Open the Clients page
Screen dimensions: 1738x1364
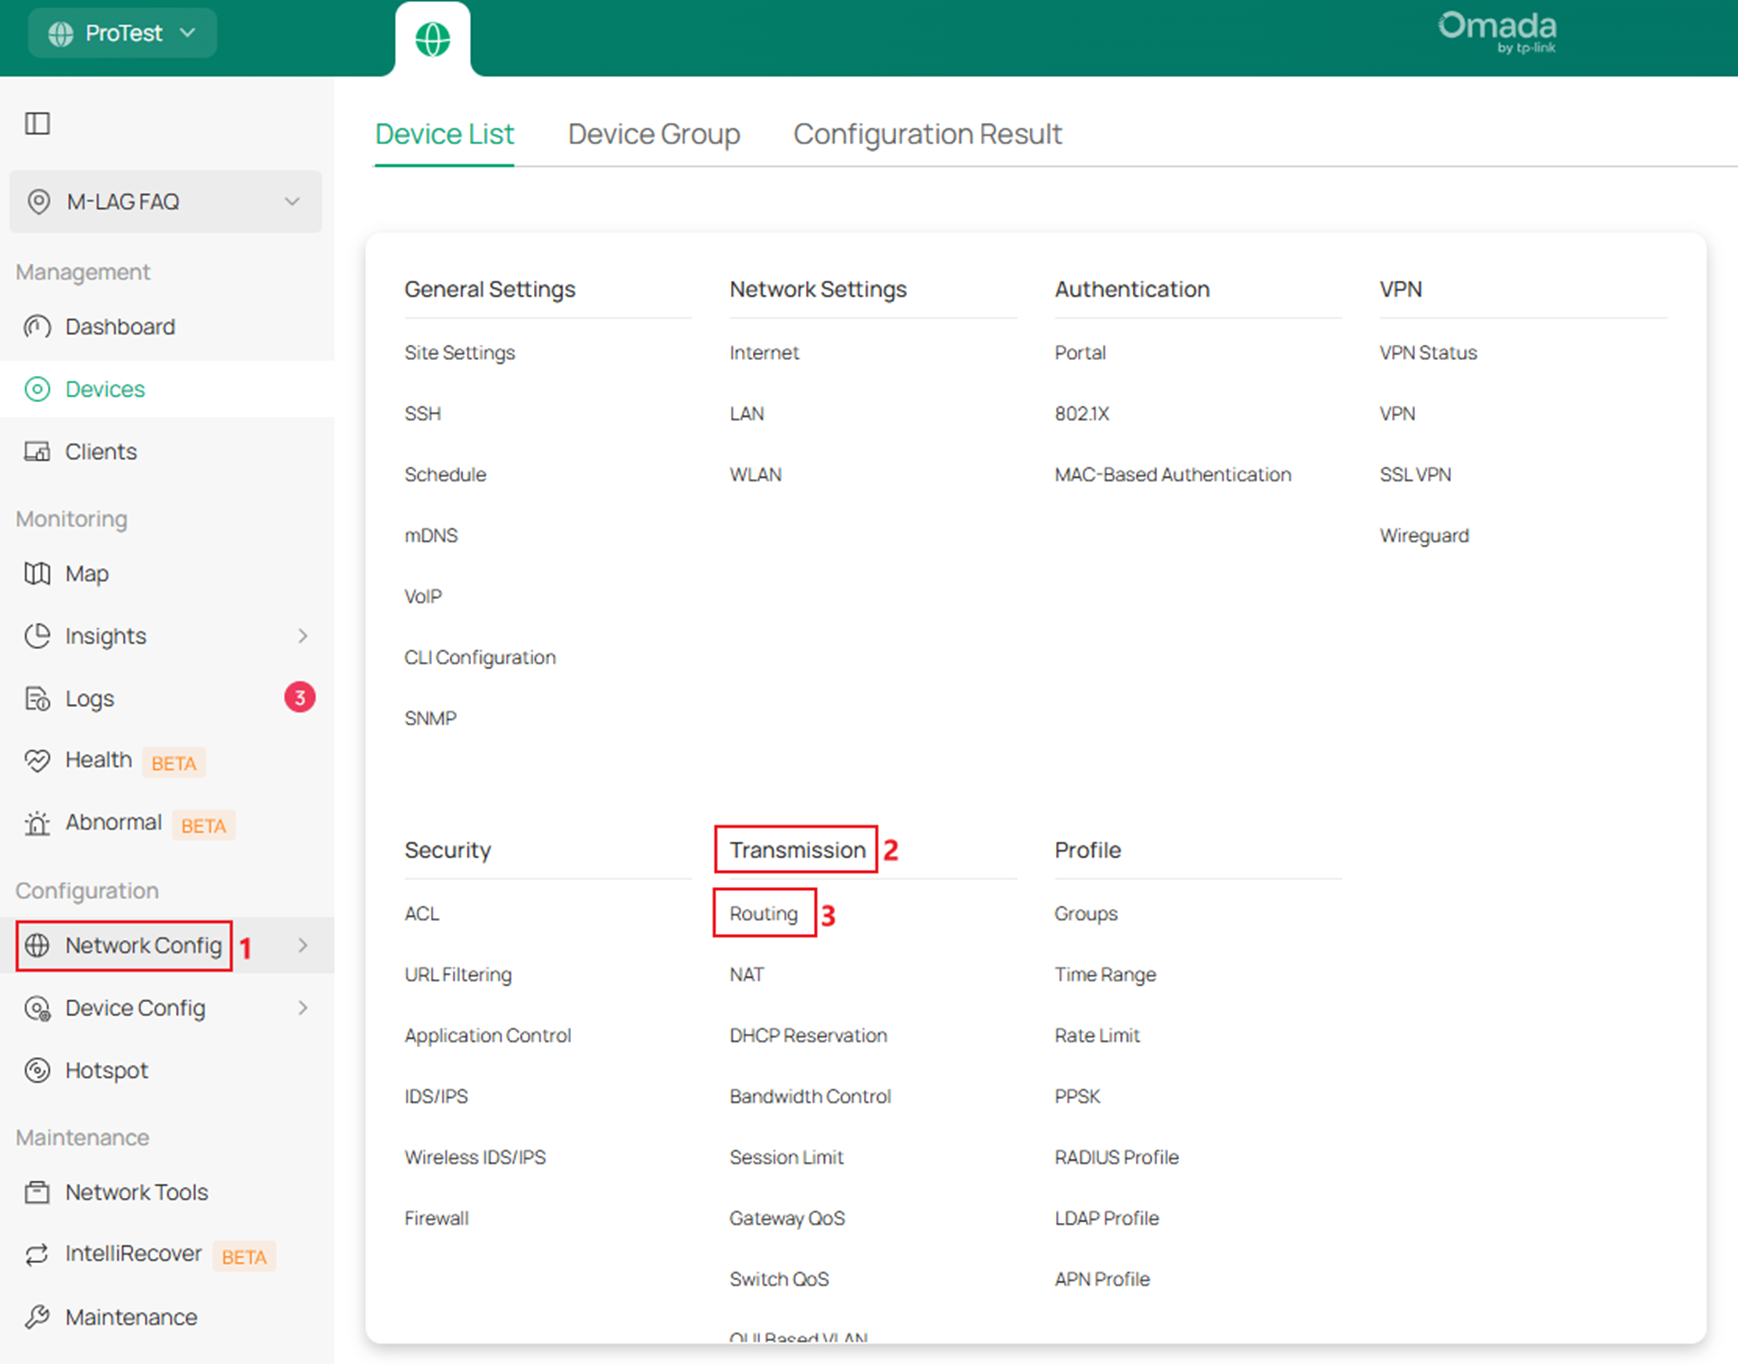(x=100, y=451)
